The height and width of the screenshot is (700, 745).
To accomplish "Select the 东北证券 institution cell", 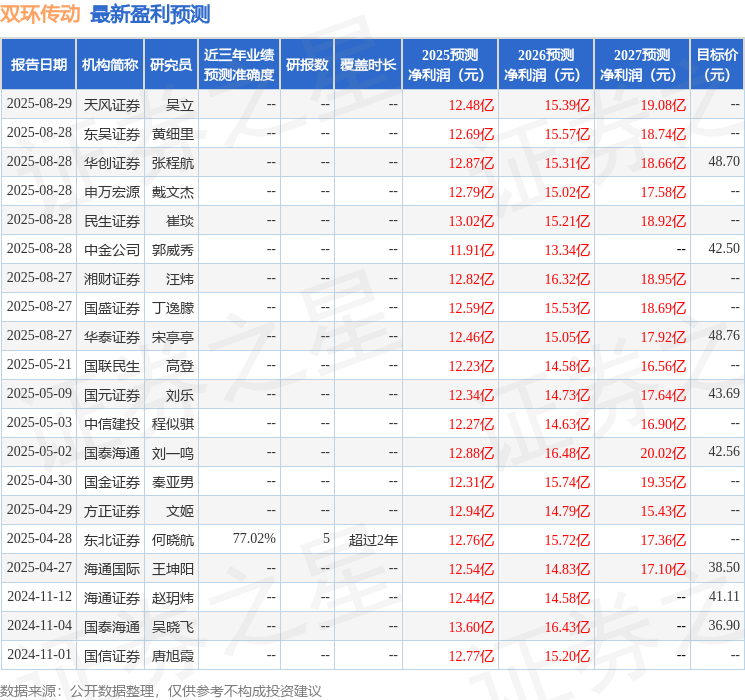I will 112,540.
